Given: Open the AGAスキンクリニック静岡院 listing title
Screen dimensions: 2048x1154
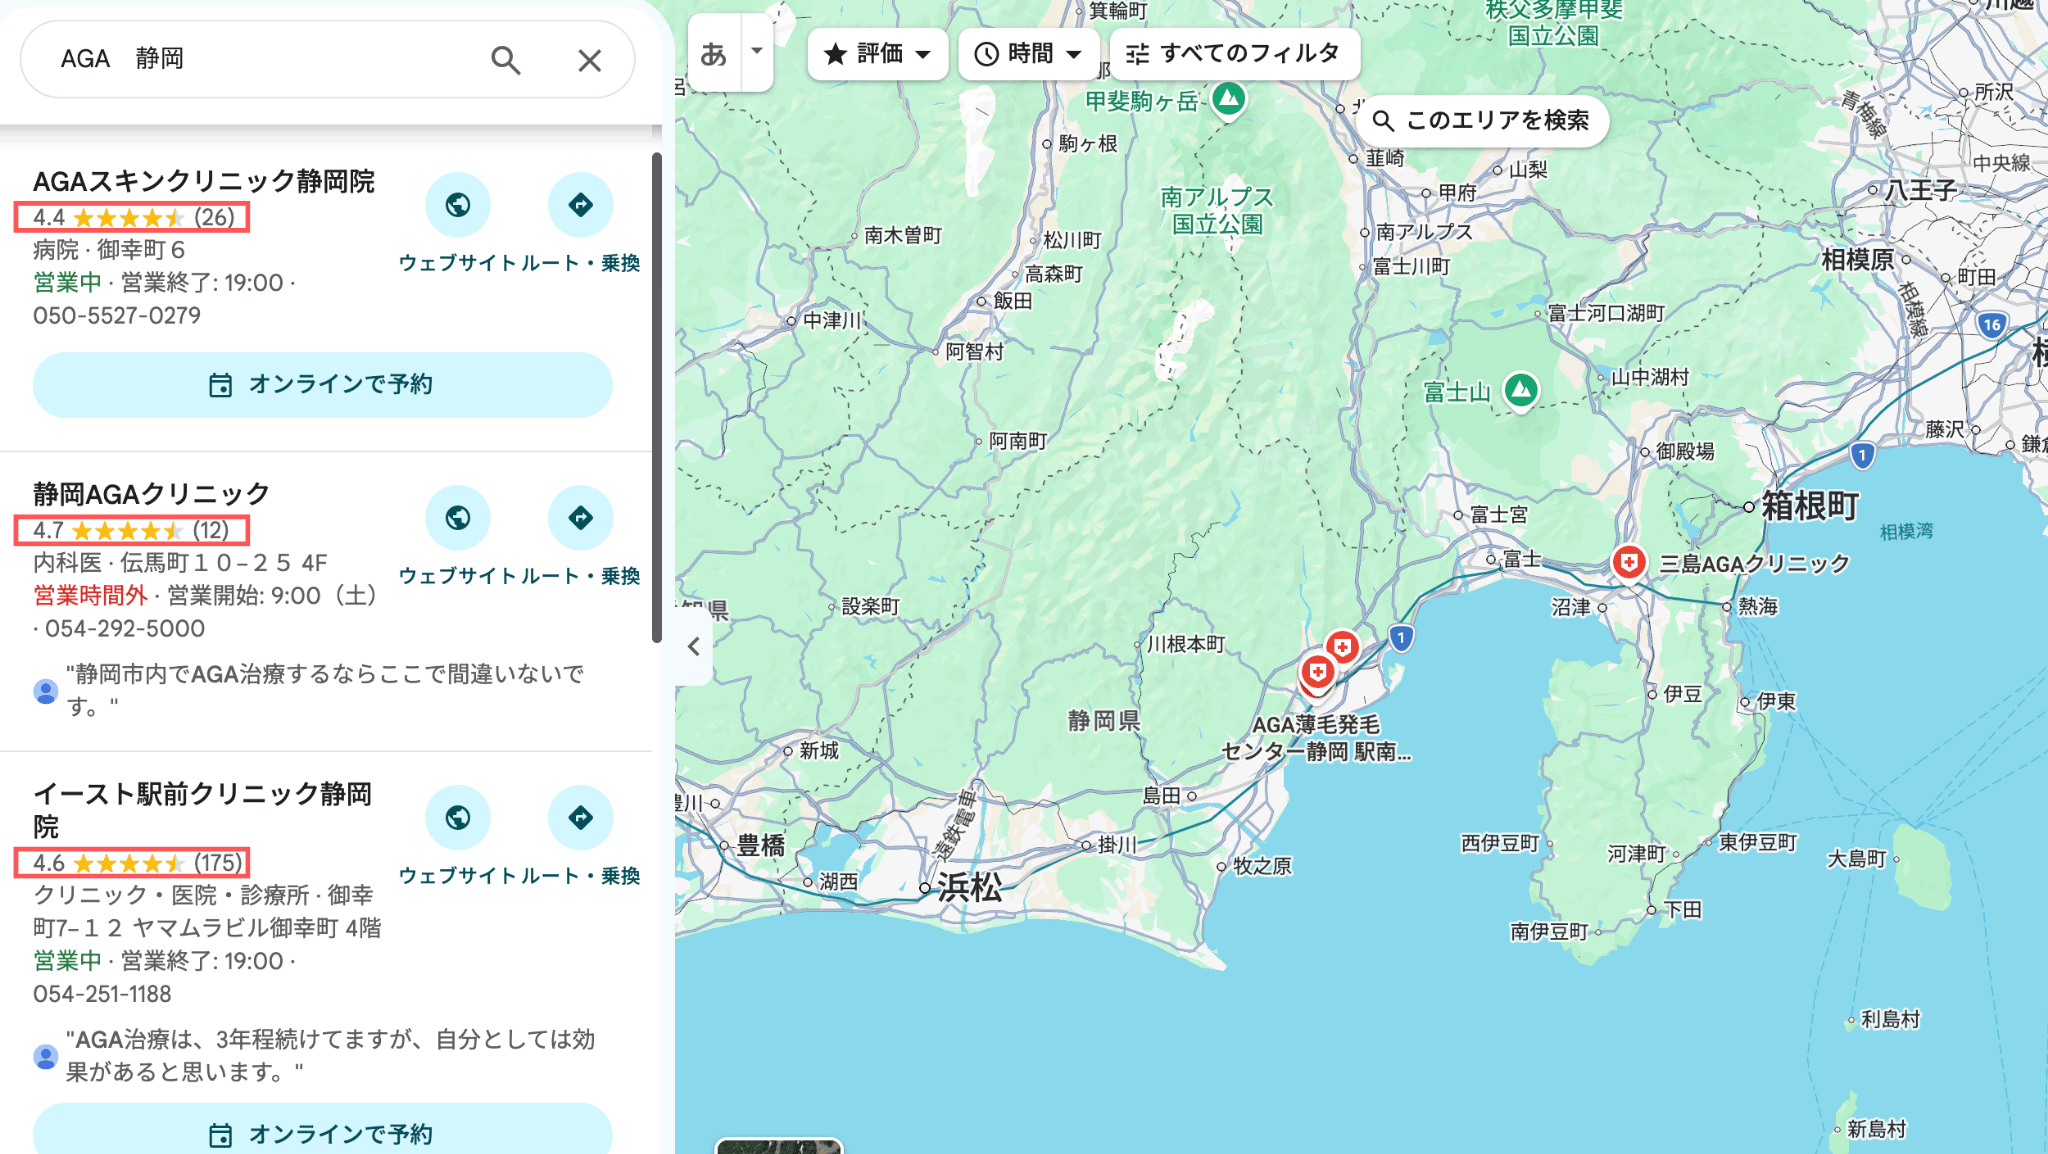Looking at the screenshot, I should pyautogui.click(x=204, y=181).
